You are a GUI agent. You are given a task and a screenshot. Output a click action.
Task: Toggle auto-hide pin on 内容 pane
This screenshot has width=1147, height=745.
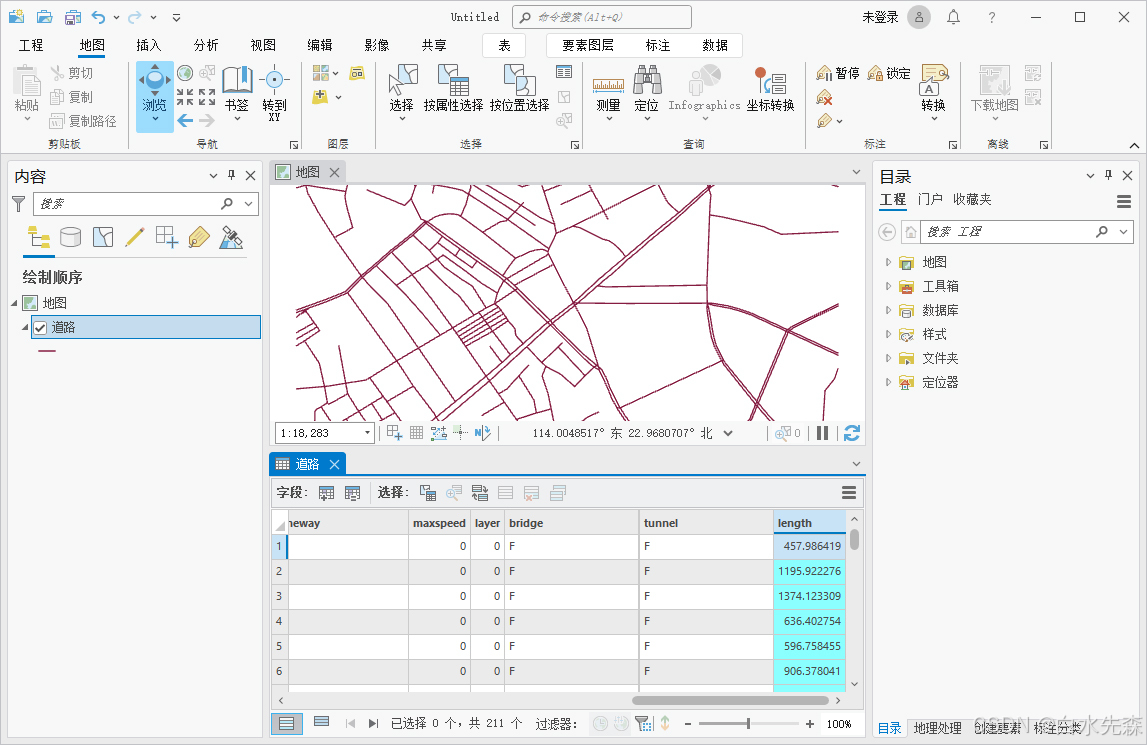[231, 176]
